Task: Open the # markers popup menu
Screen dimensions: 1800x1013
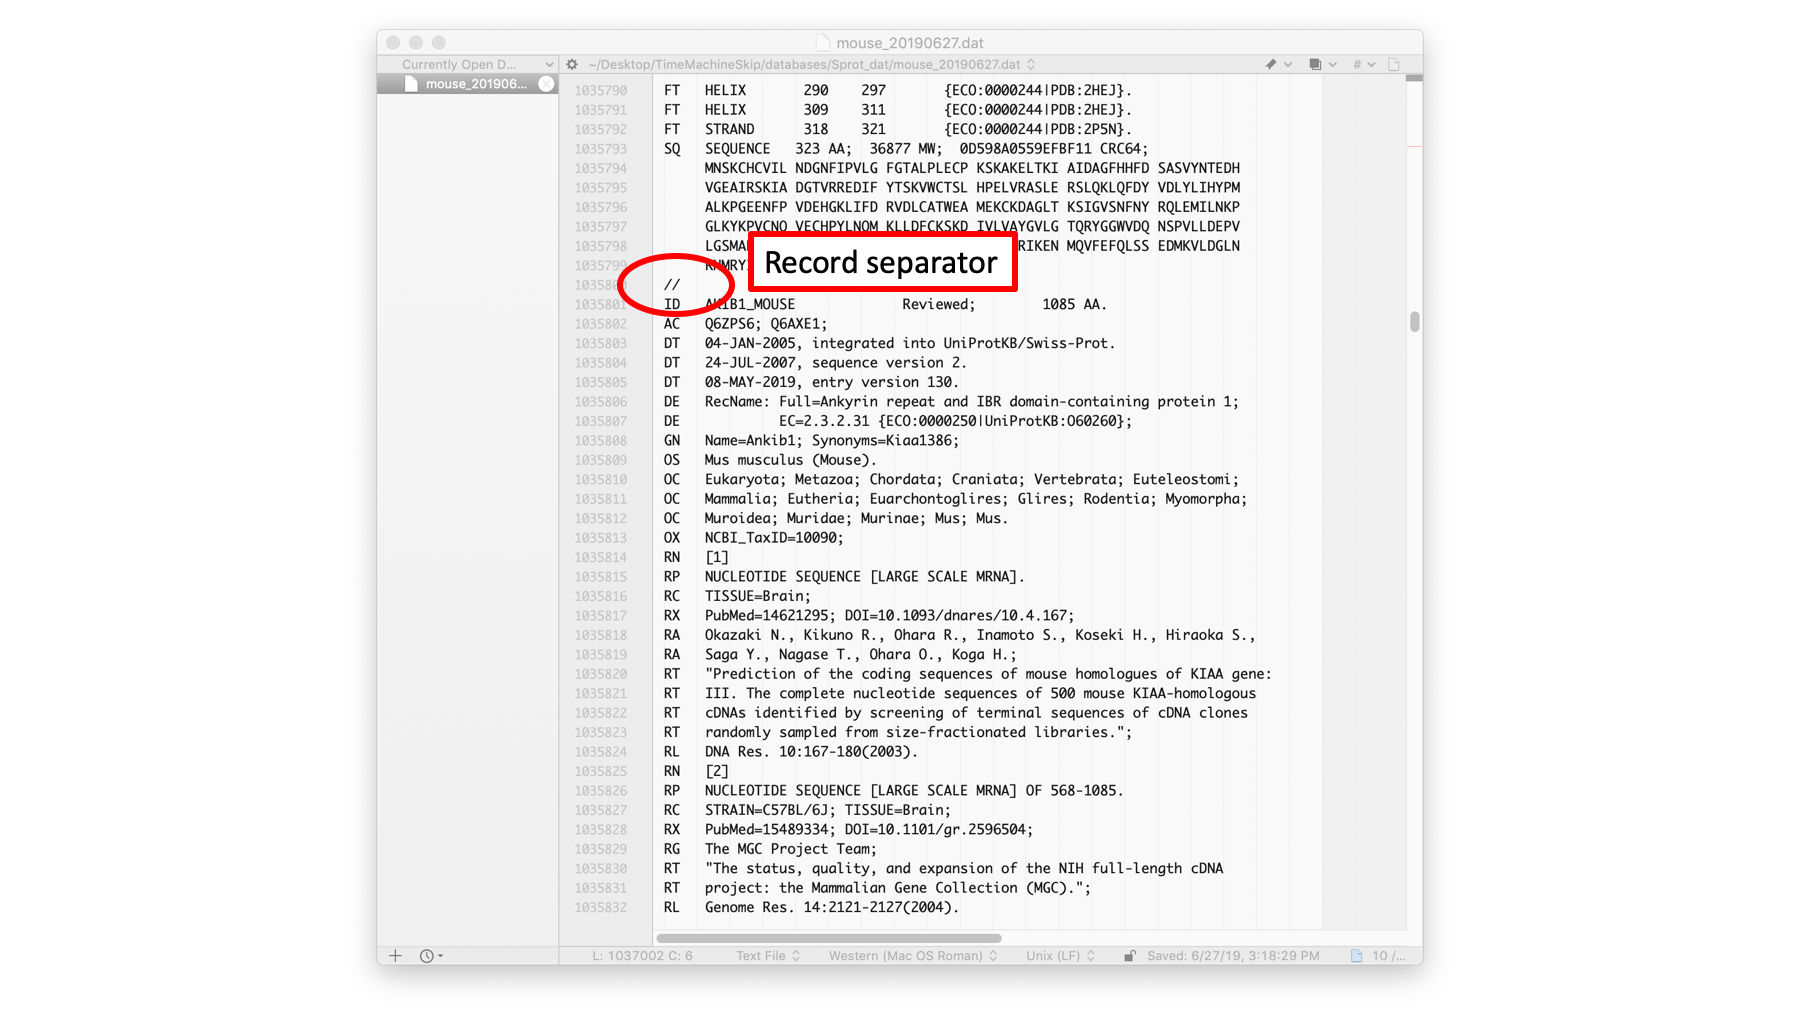Action: coord(1364,64)
